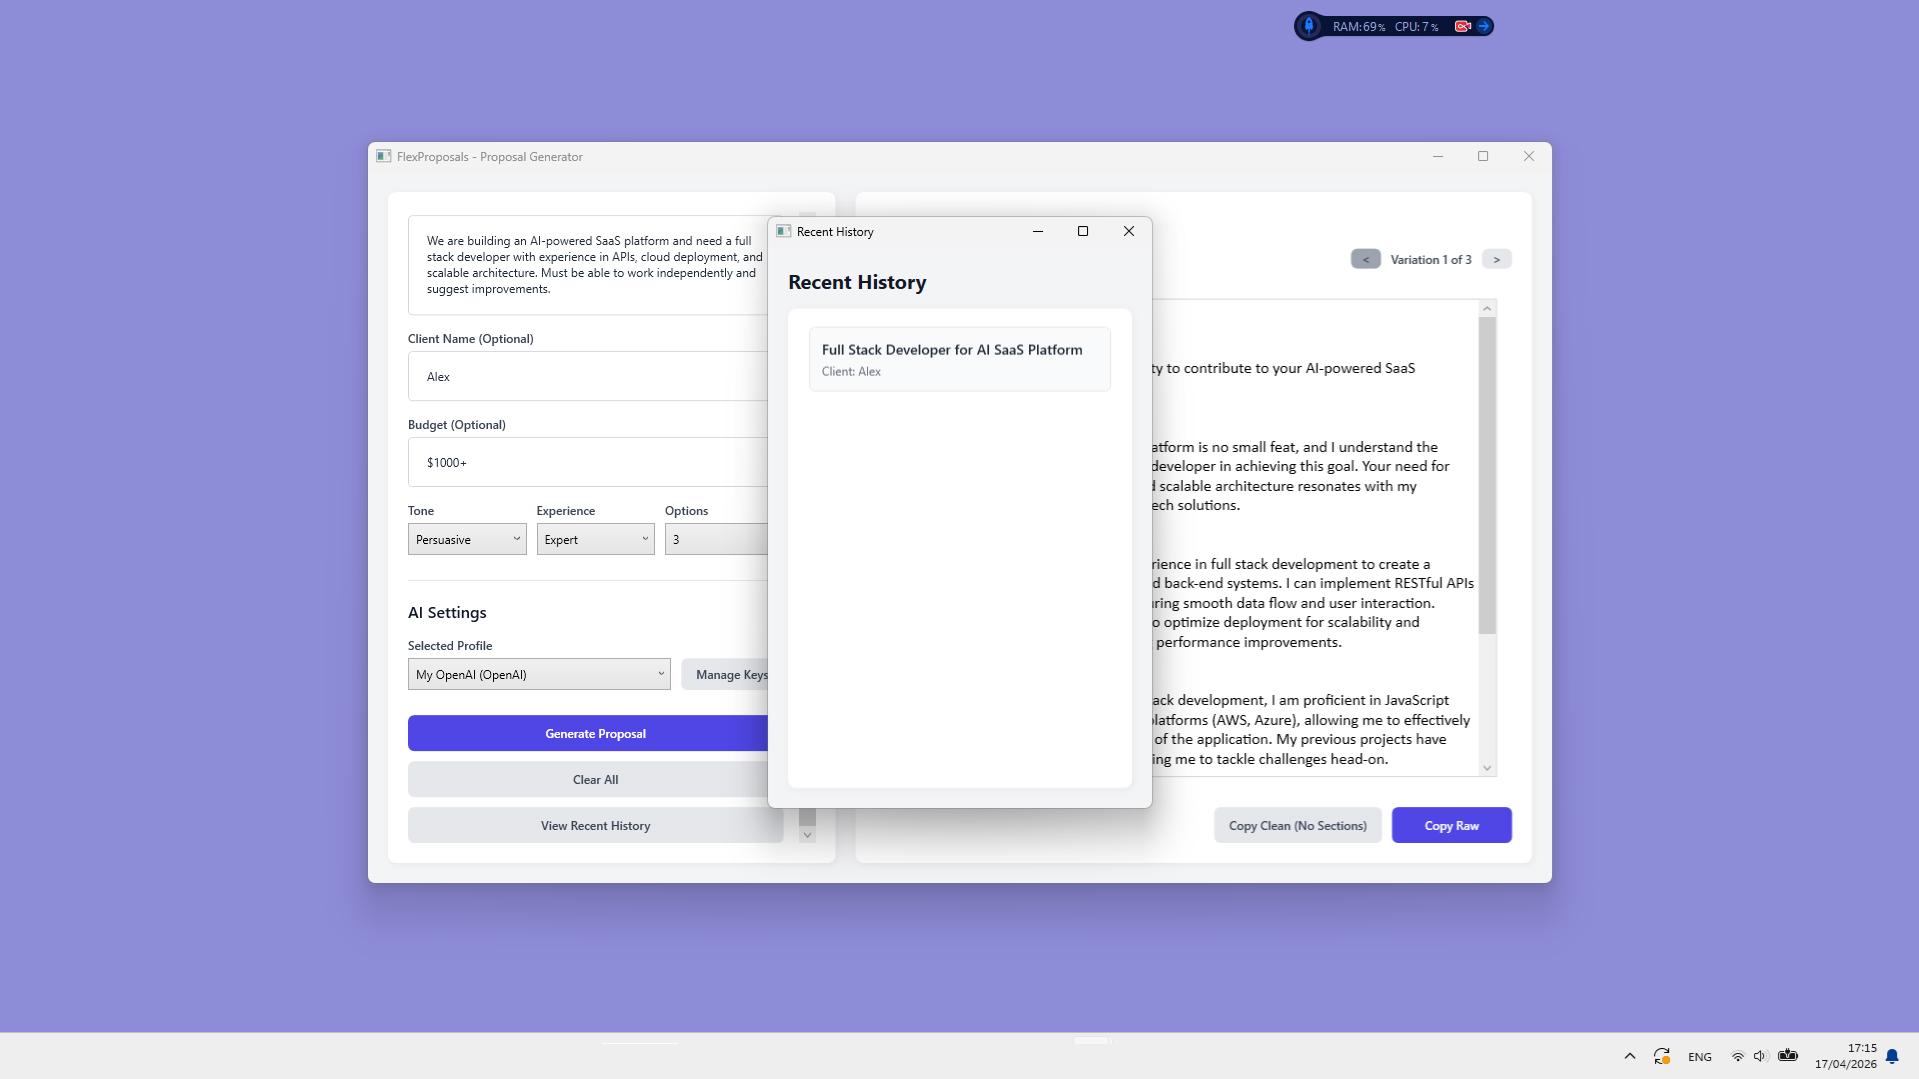Screen dimensions: 1919x1079
Task: Click the proposal scrollbar up arrow
Action: point(1487,308)
